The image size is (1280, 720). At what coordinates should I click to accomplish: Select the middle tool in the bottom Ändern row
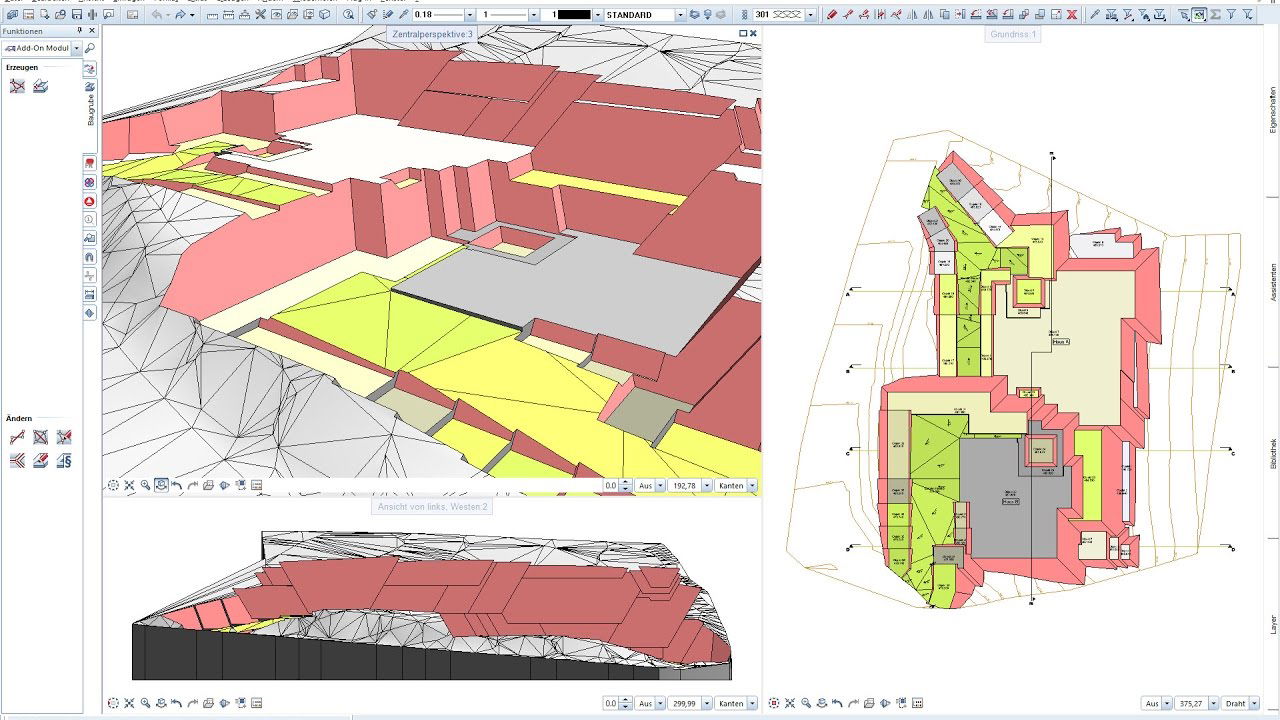[40, 461]
